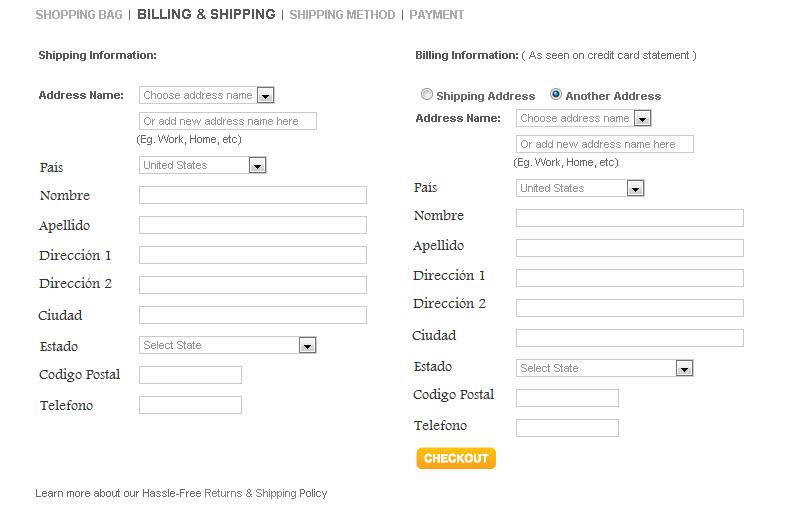Focus the shipping Apellido input field
The height and width of the screenshot is (510, 807).
coord(252,226)
